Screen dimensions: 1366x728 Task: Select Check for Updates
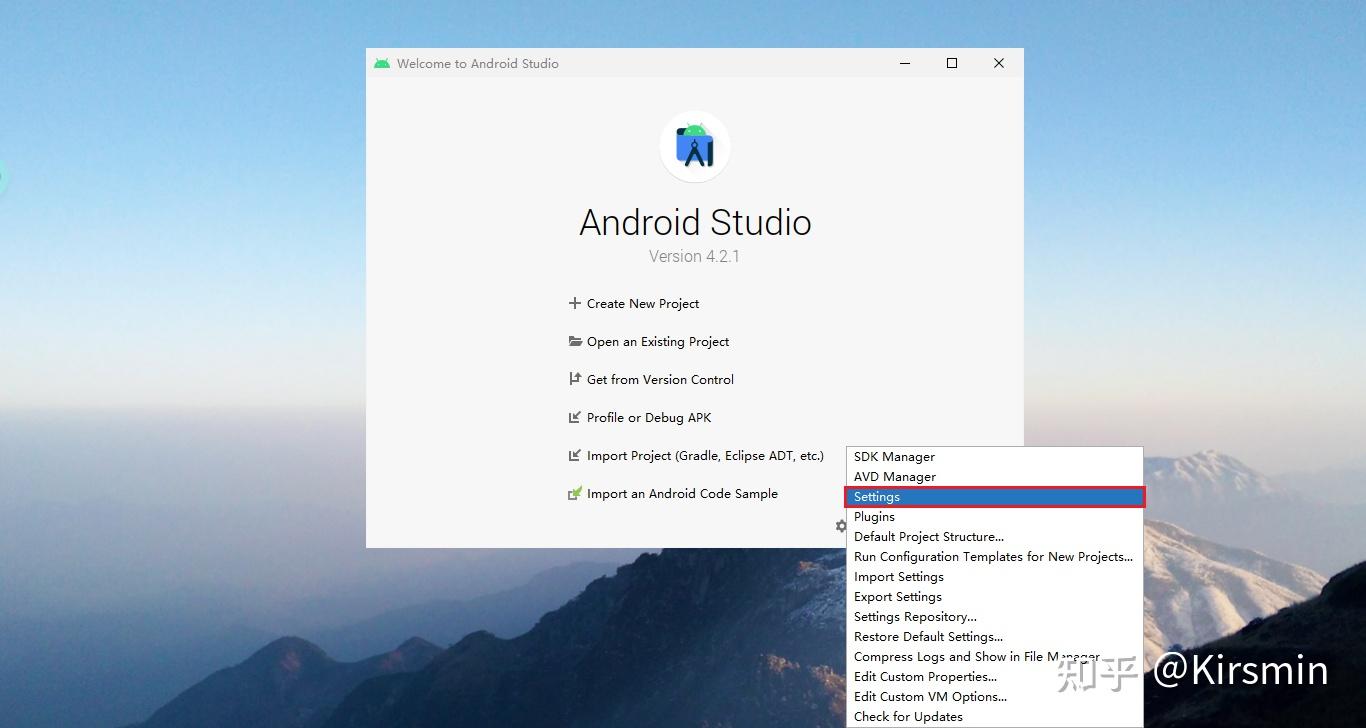pyautogui.click(x=908, y=716)
